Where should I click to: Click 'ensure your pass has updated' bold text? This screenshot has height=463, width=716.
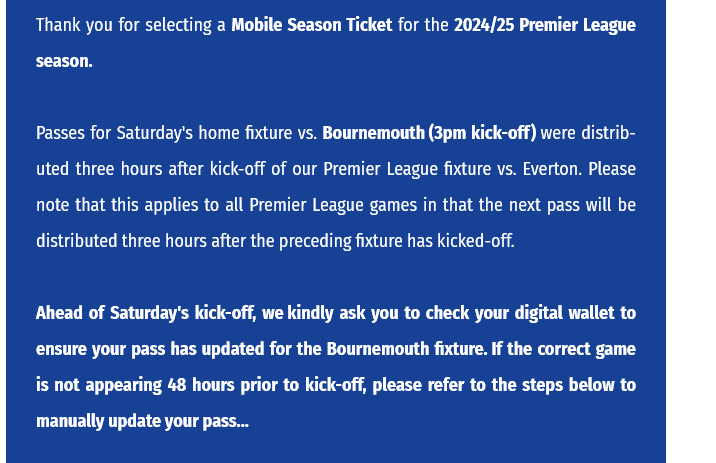coord(150,349)
